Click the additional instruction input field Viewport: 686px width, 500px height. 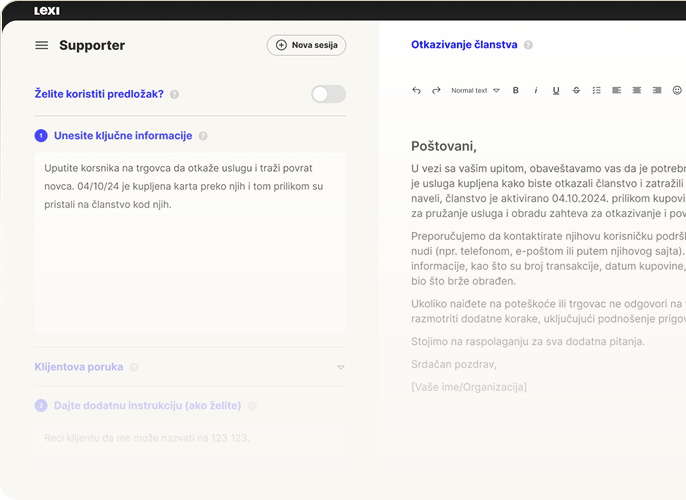coord(190,439)
